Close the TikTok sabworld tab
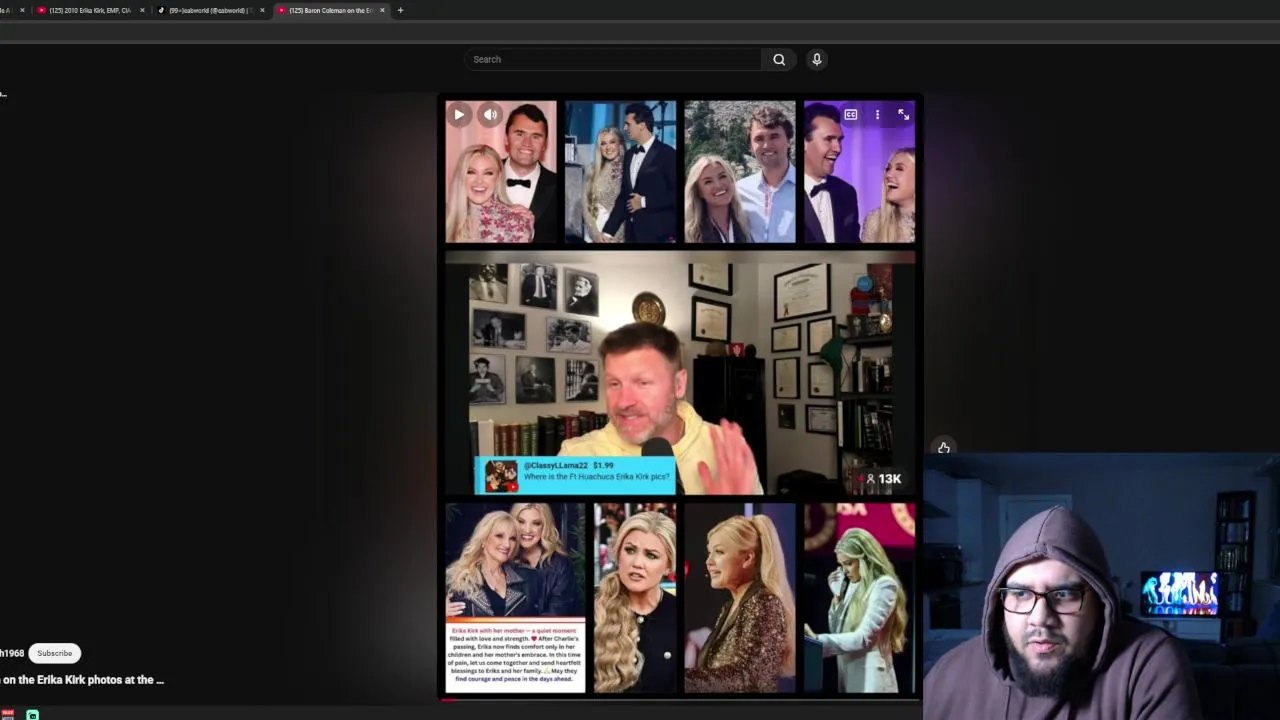This screenshot has height=720, width=1280. click(262, 10)
